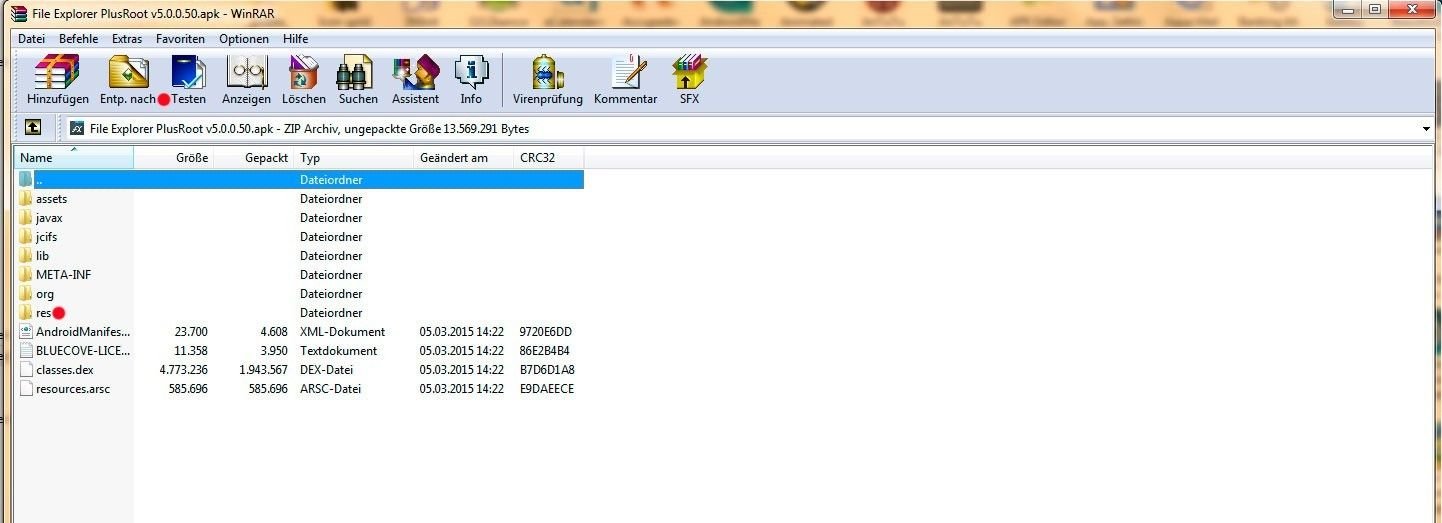This screenshot has width=1442, height=523.
Task: Sort by Gepackt column header
Action: point(254,158)
